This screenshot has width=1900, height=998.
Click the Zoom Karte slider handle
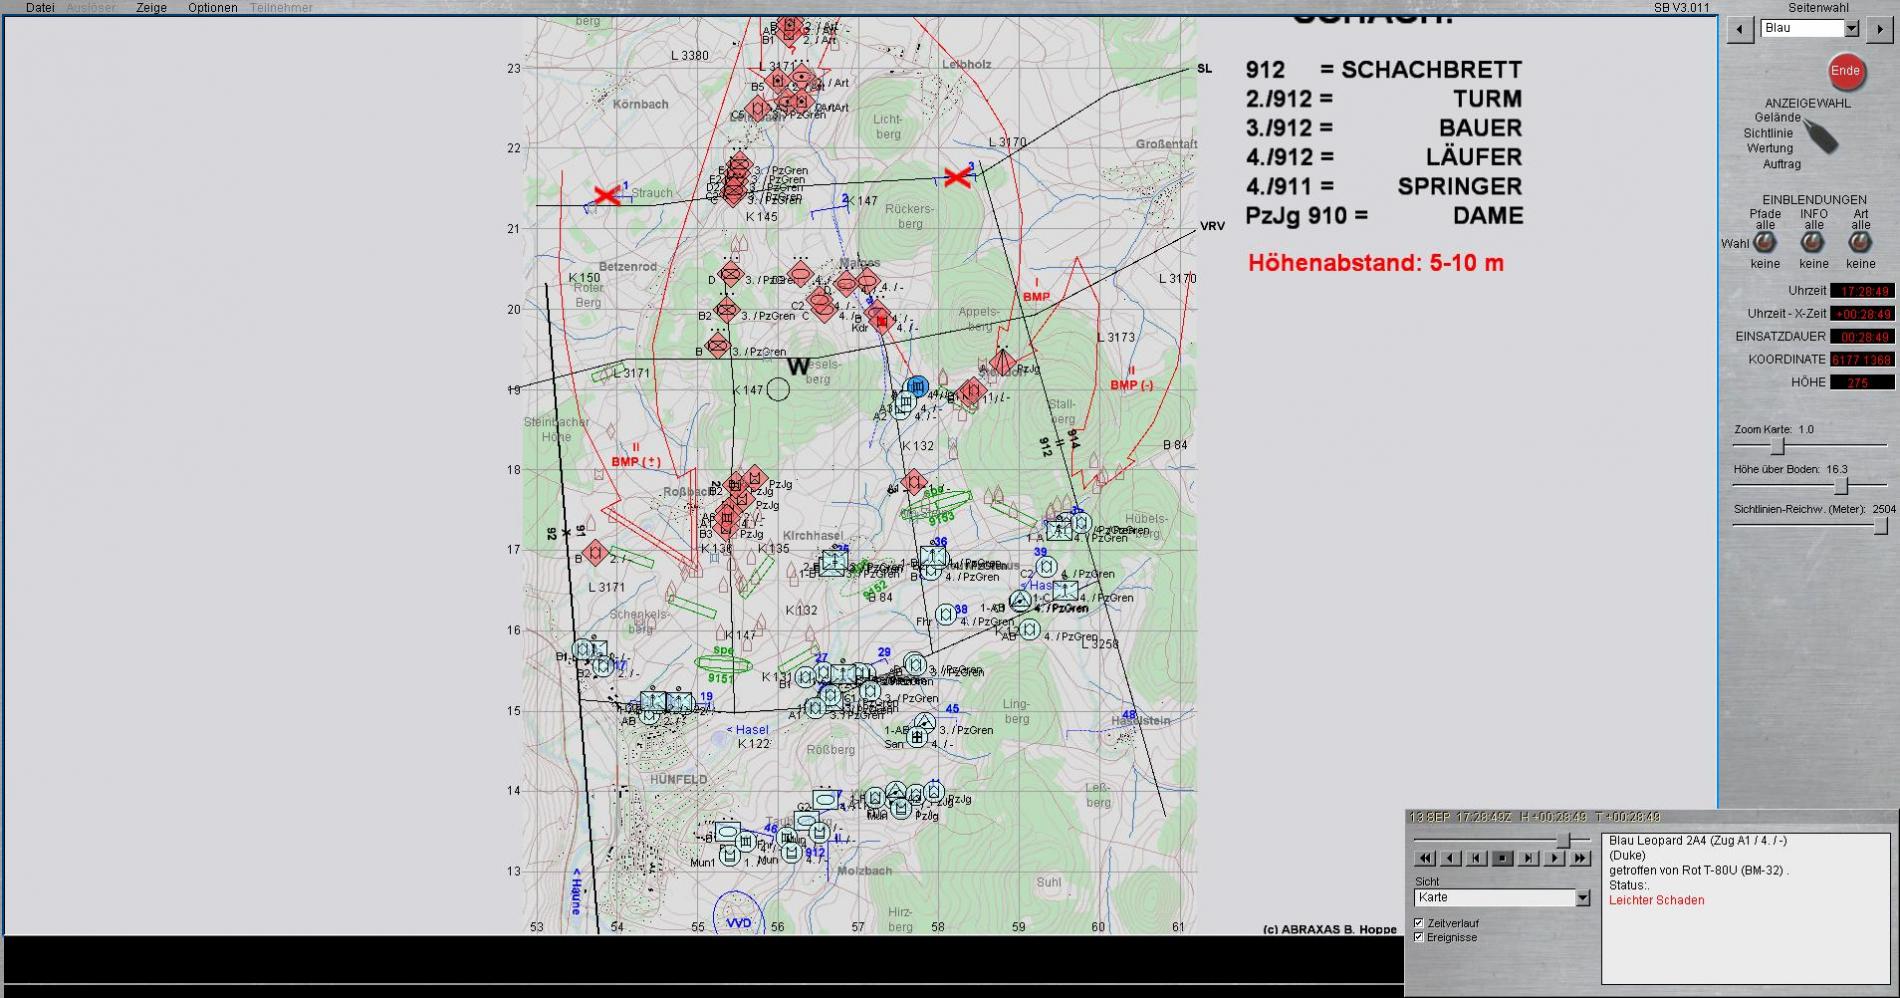tap(1778, 446)
